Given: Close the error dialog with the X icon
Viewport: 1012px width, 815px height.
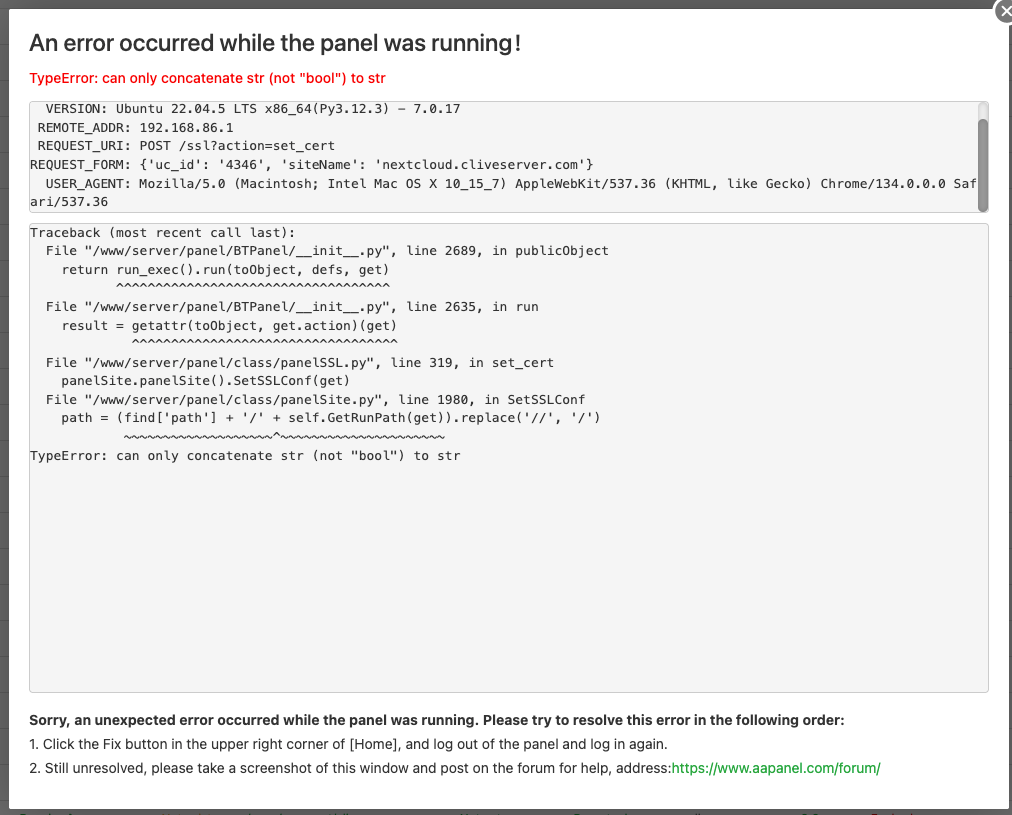Looking at the screenshot, I should pyautogui.click(x=1003, y=11).
